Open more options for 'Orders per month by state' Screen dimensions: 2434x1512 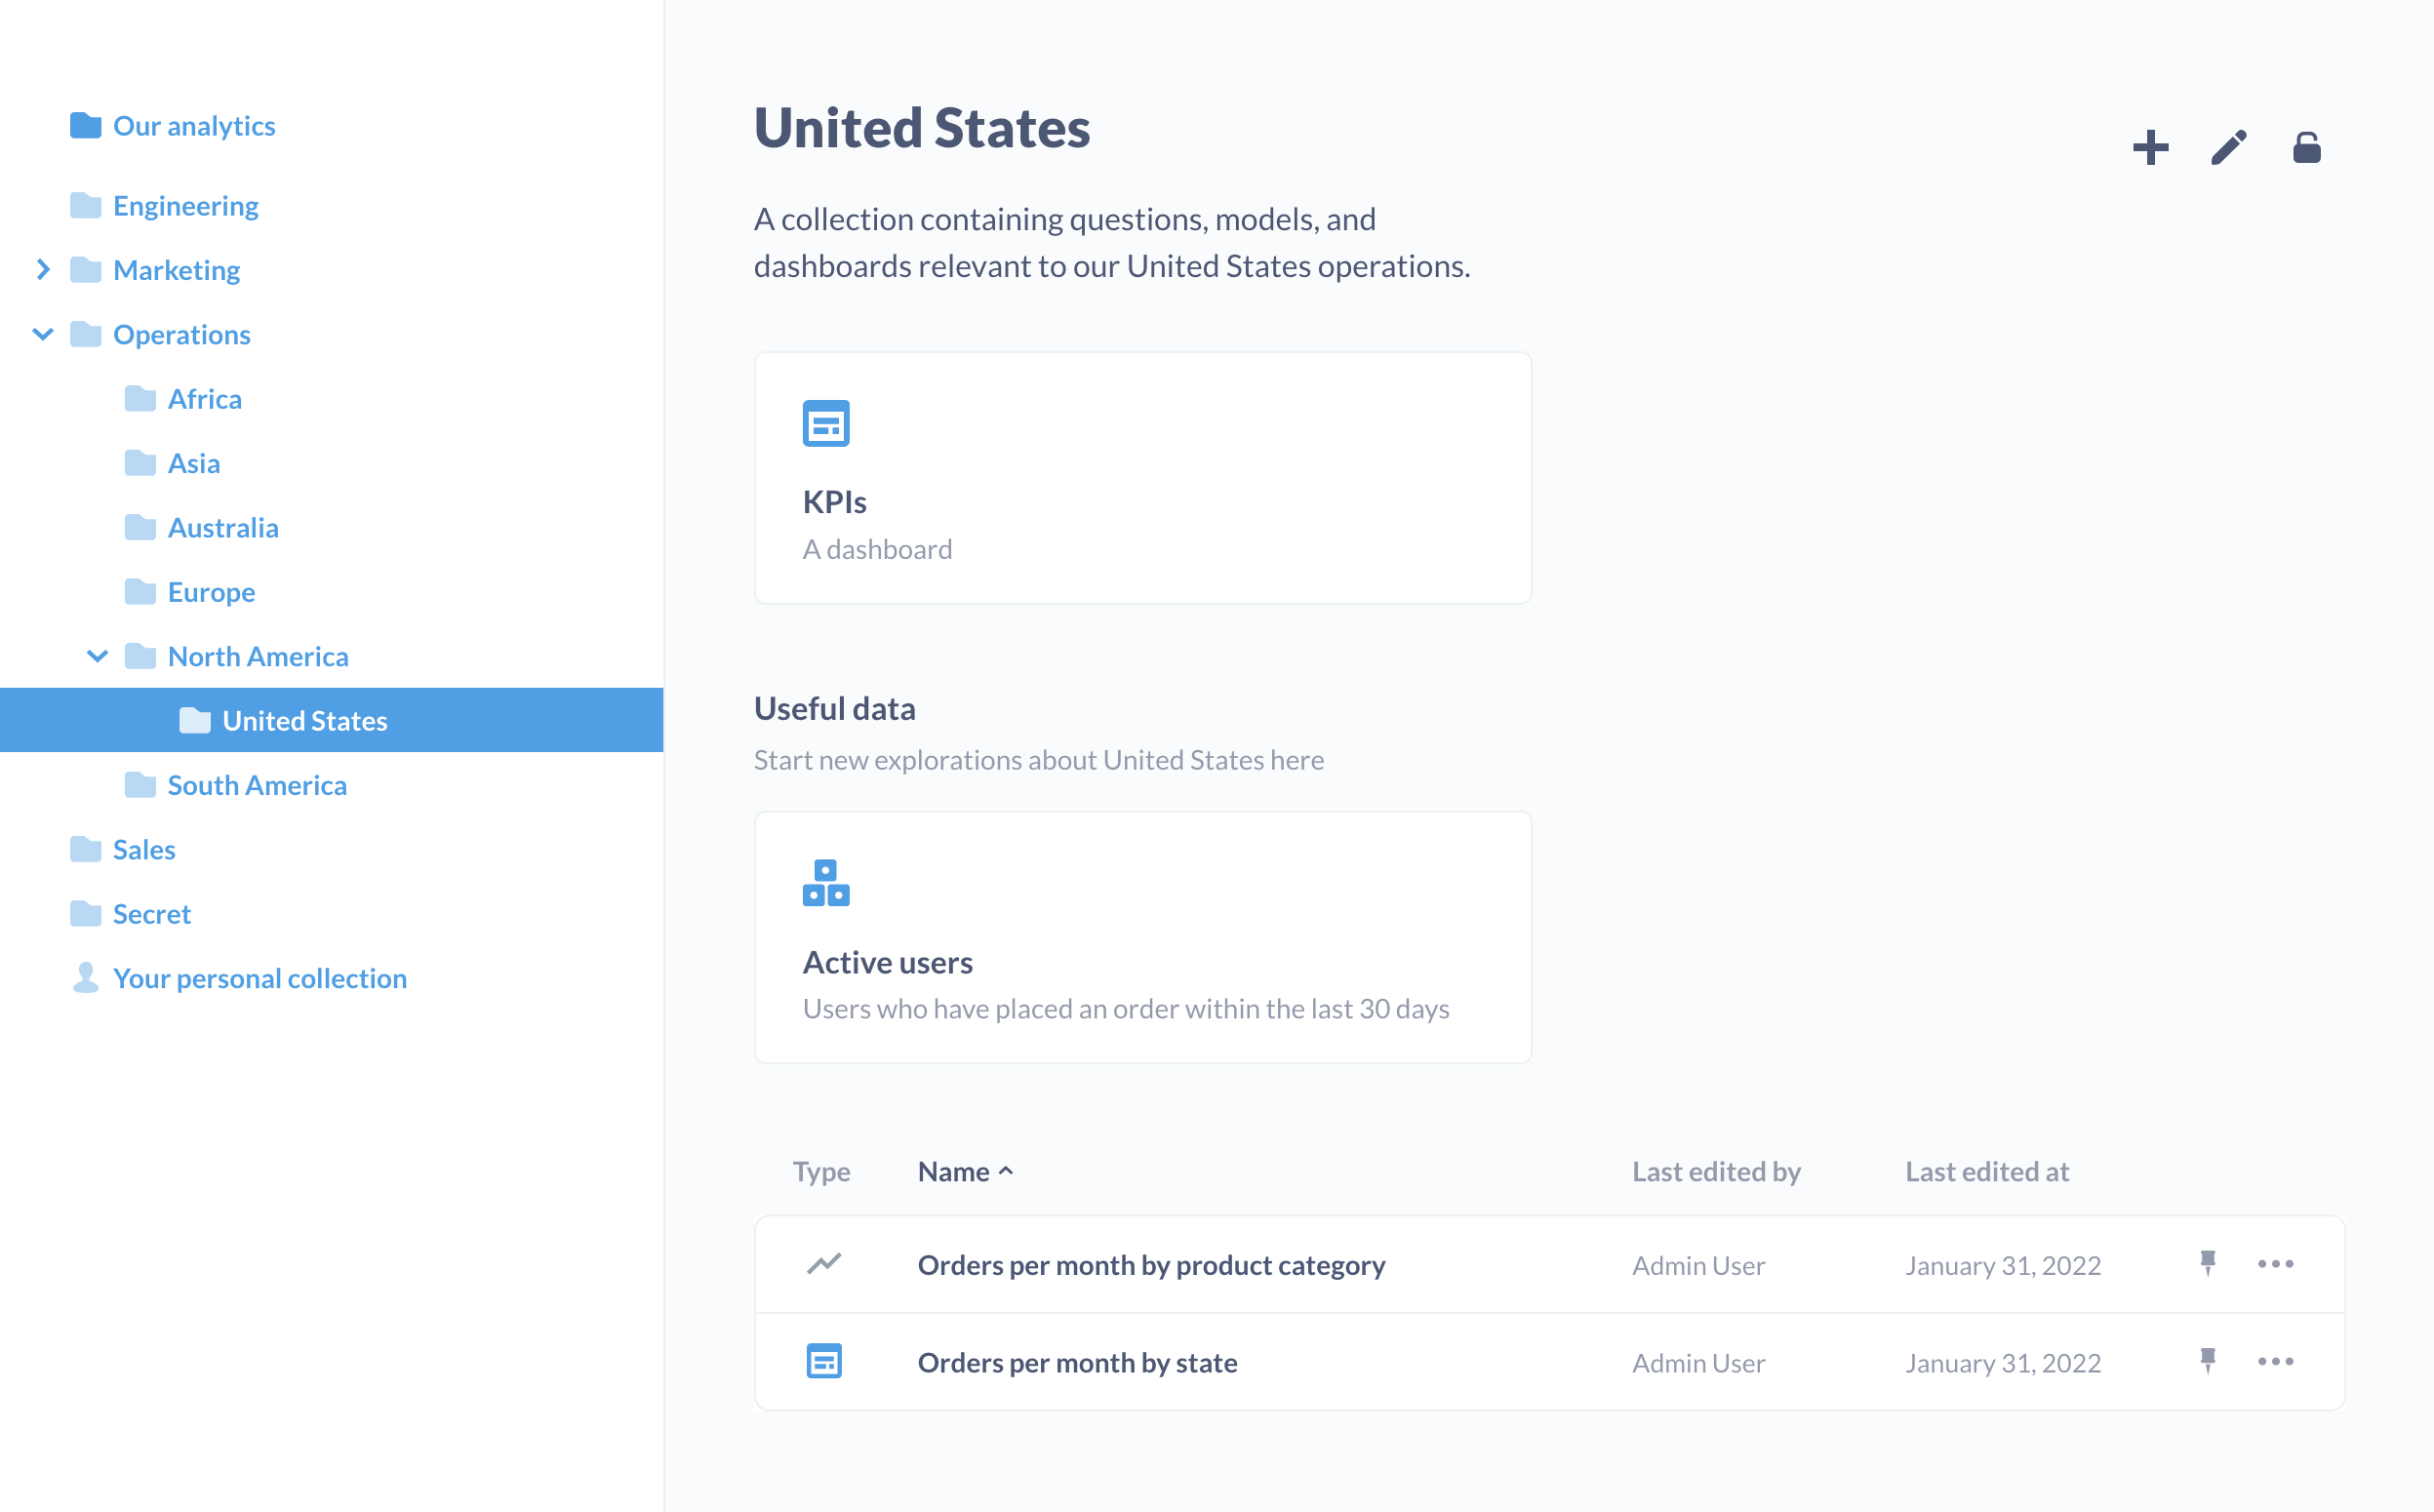(2275, 1361)
